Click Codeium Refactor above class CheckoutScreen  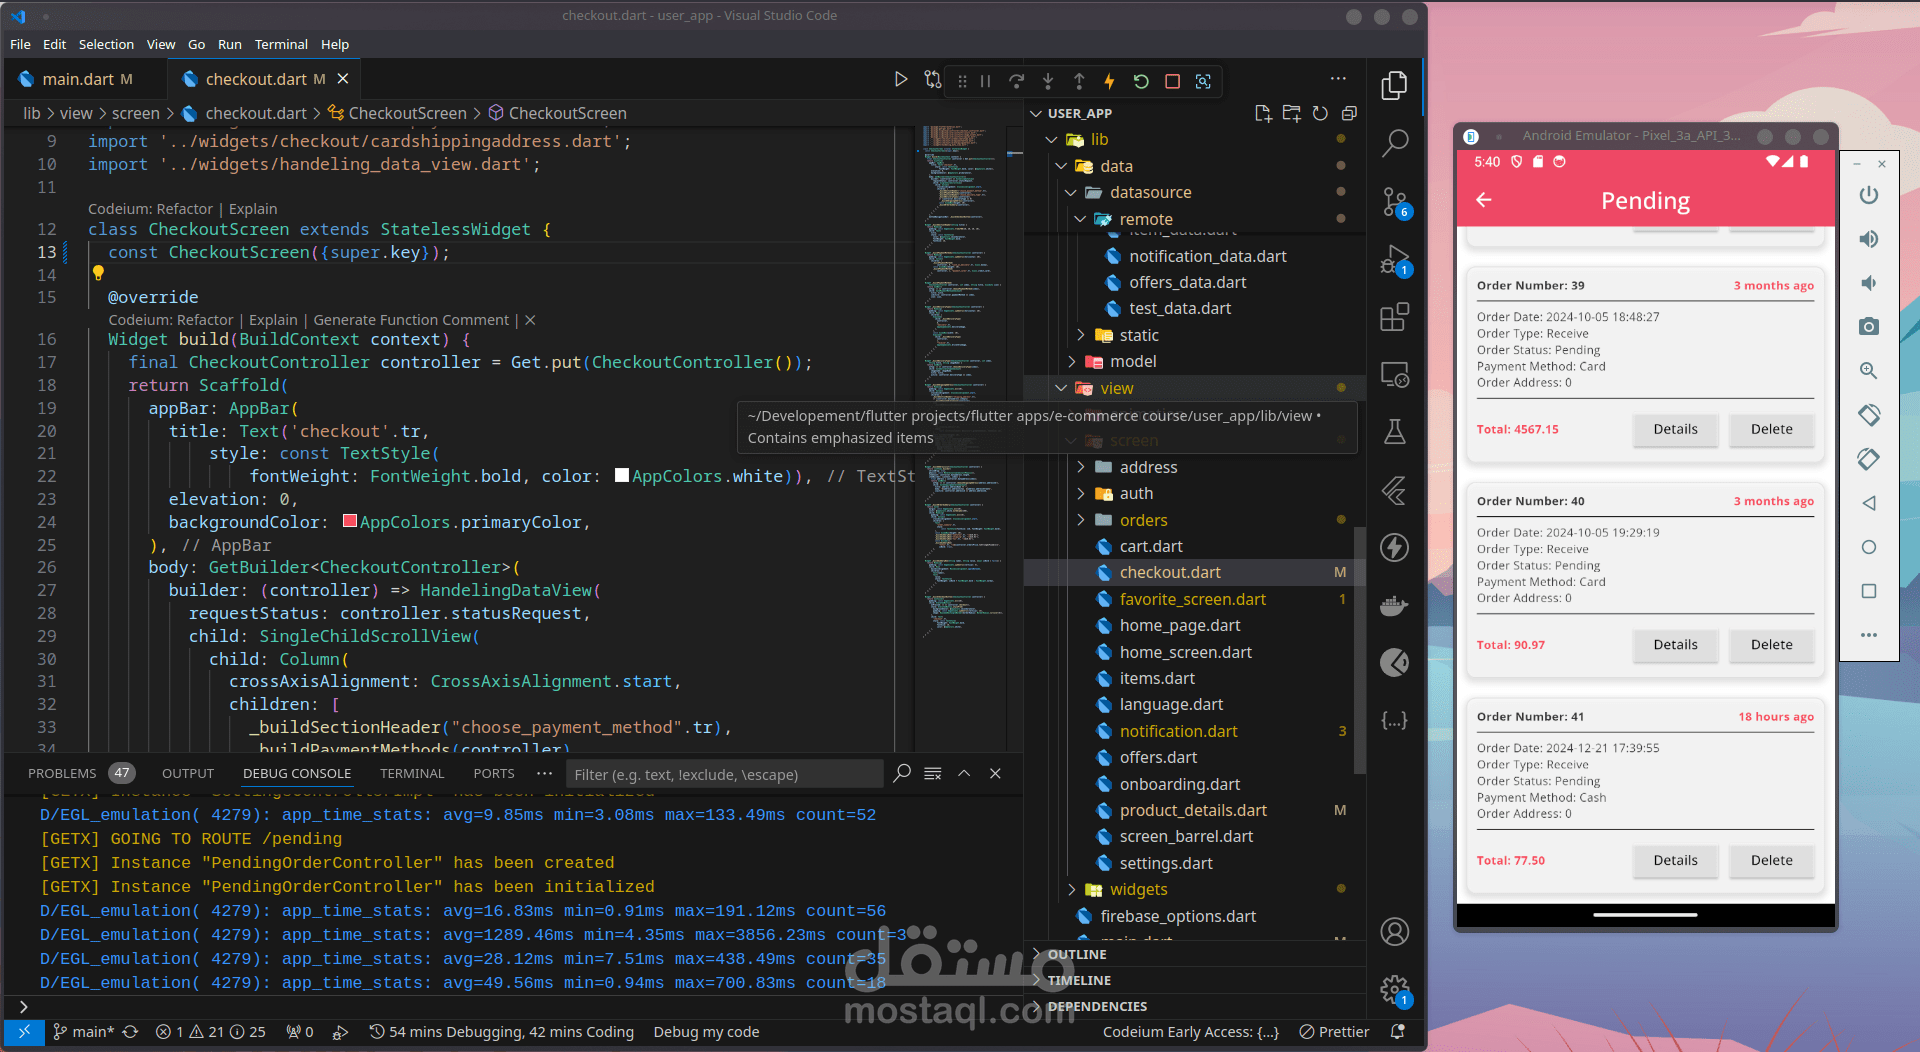(184, 209)
